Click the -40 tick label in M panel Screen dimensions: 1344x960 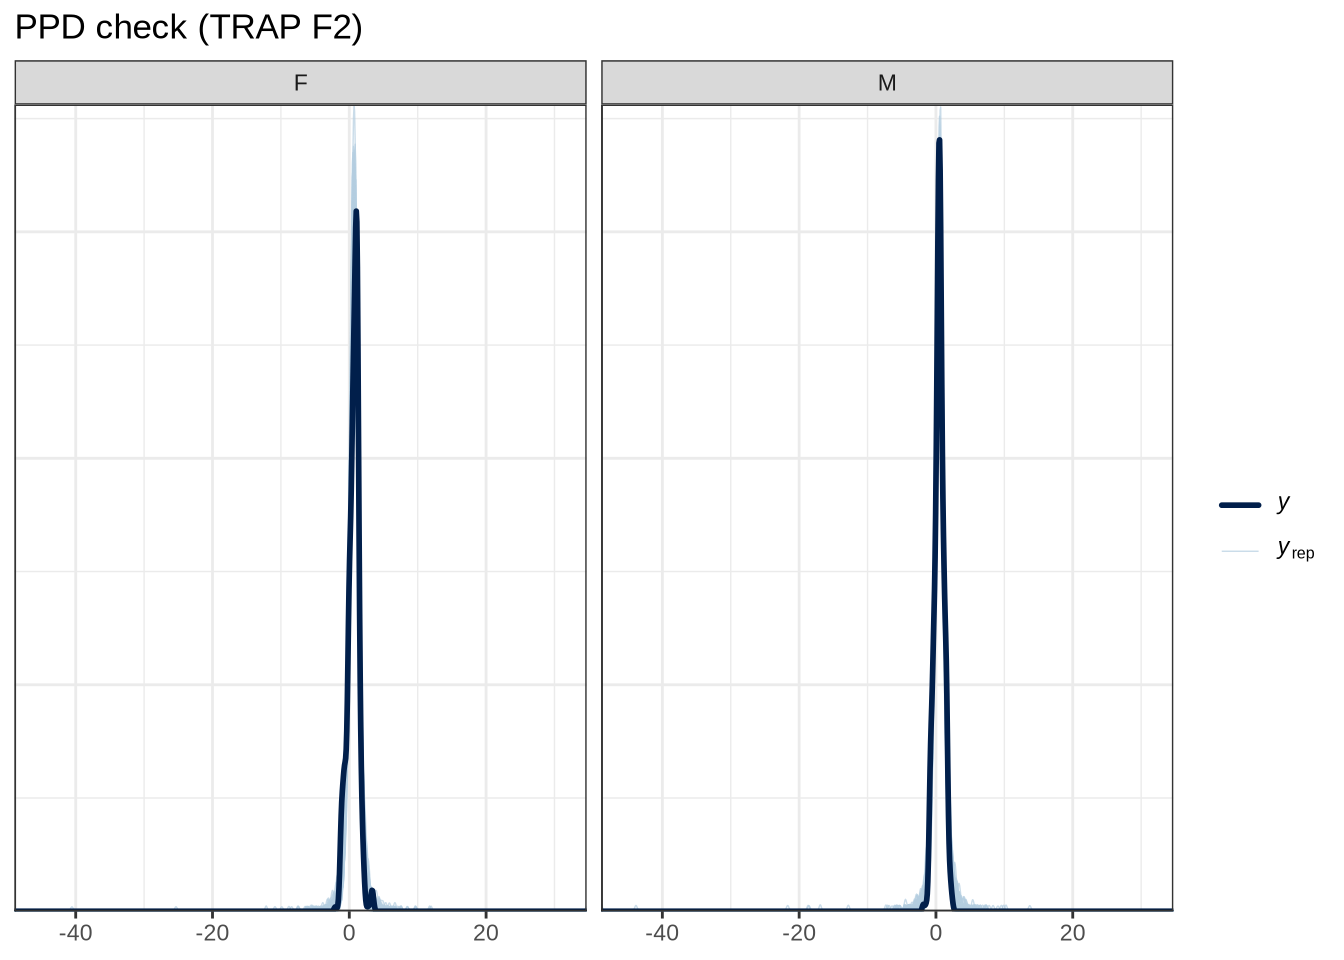661,934
